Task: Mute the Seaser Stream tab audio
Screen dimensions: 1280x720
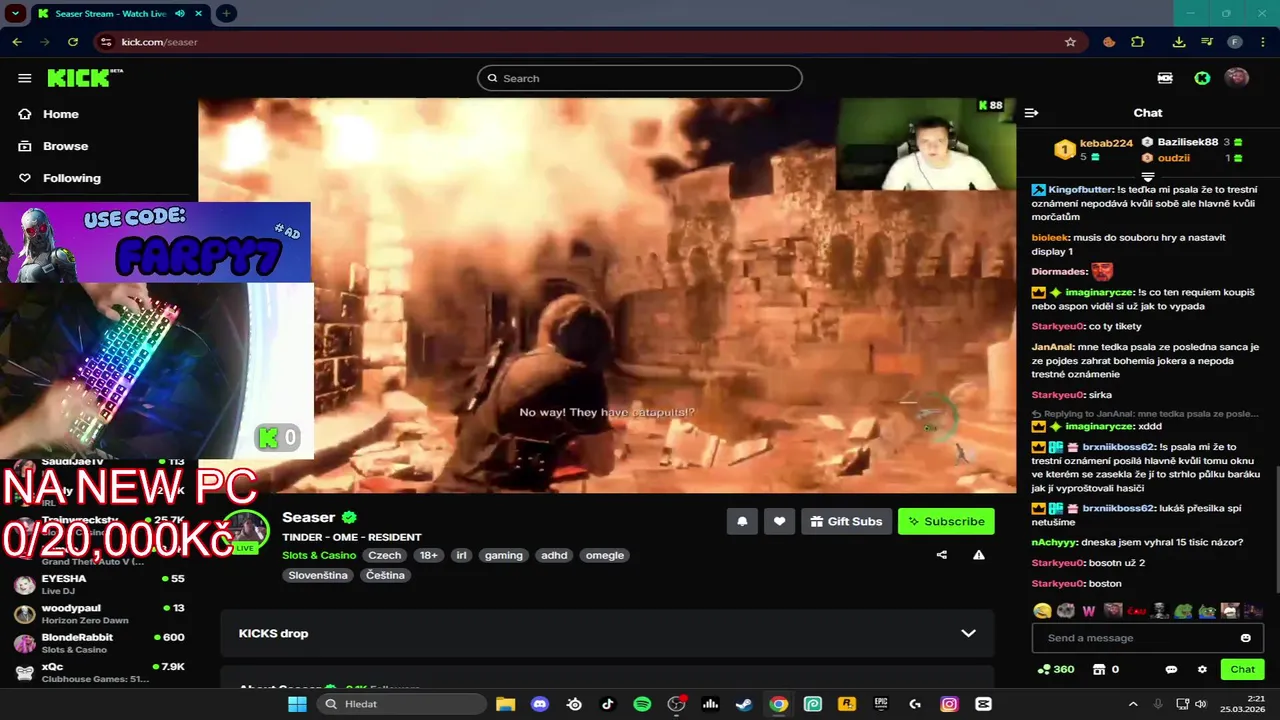Action: (180, 13)
